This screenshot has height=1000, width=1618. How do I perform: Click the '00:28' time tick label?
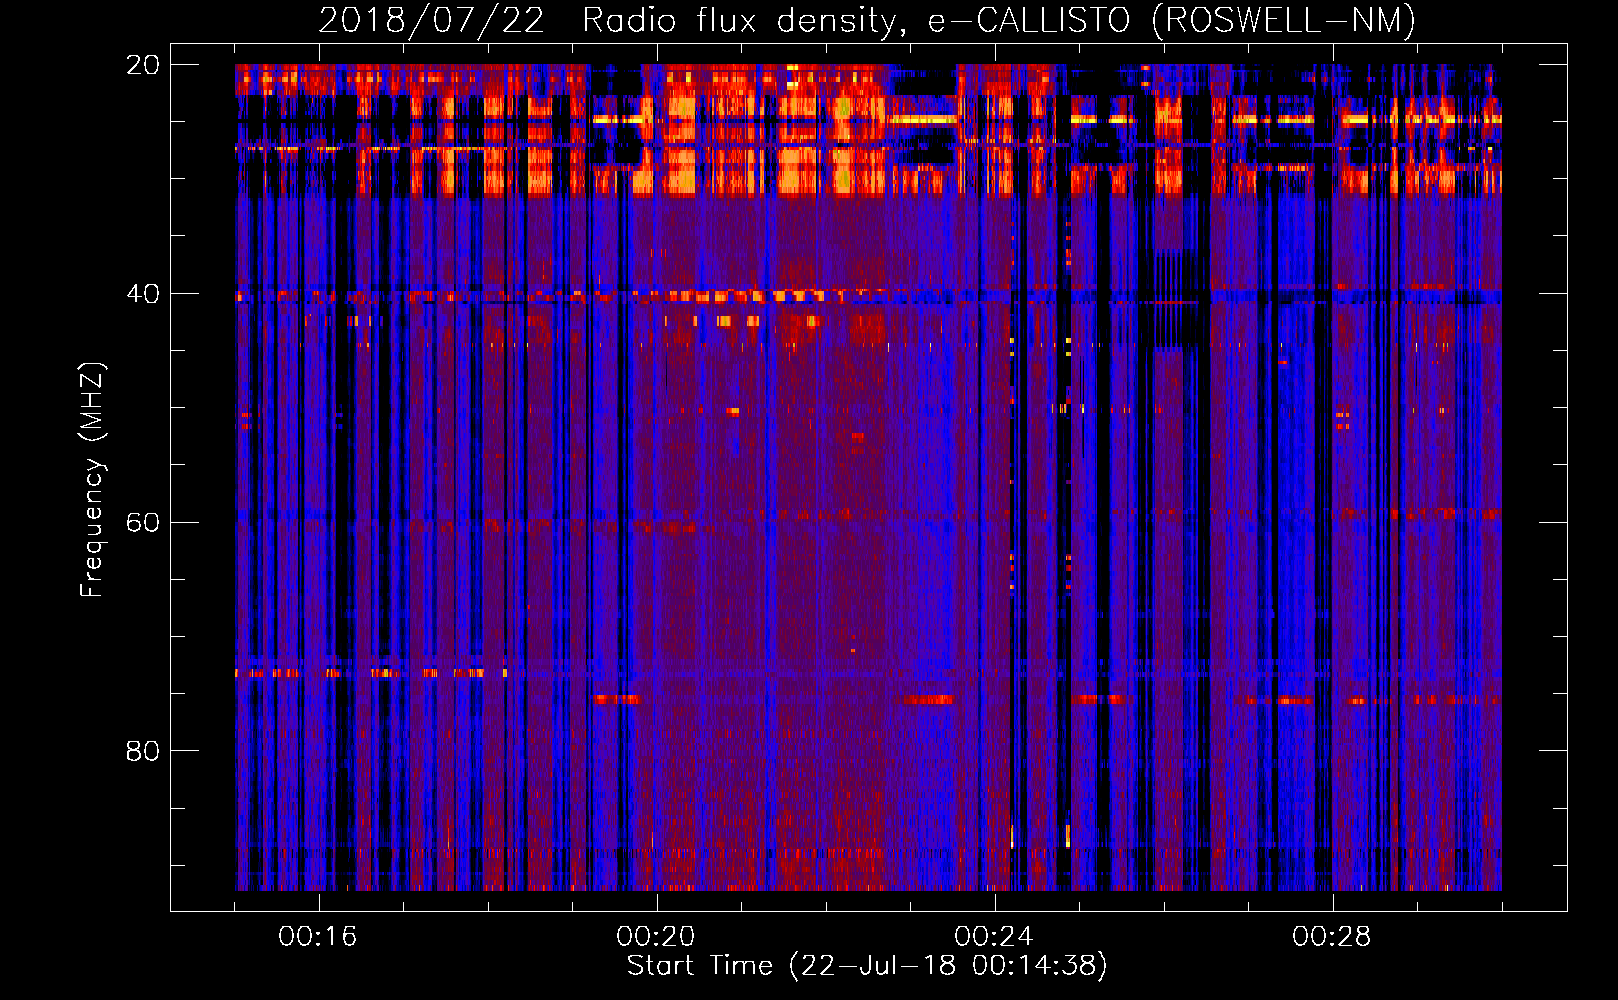point(1332,937)
